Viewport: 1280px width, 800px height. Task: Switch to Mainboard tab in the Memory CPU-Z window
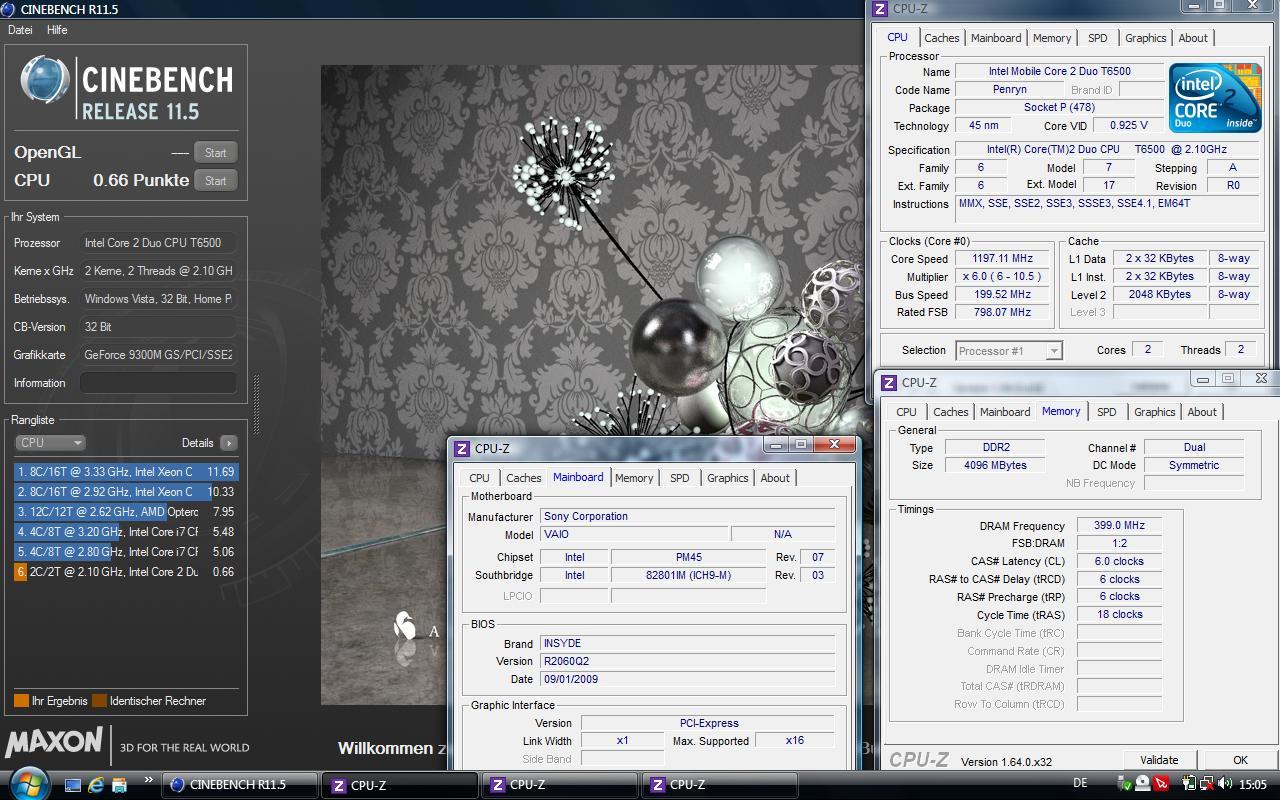click(1005, 412)
